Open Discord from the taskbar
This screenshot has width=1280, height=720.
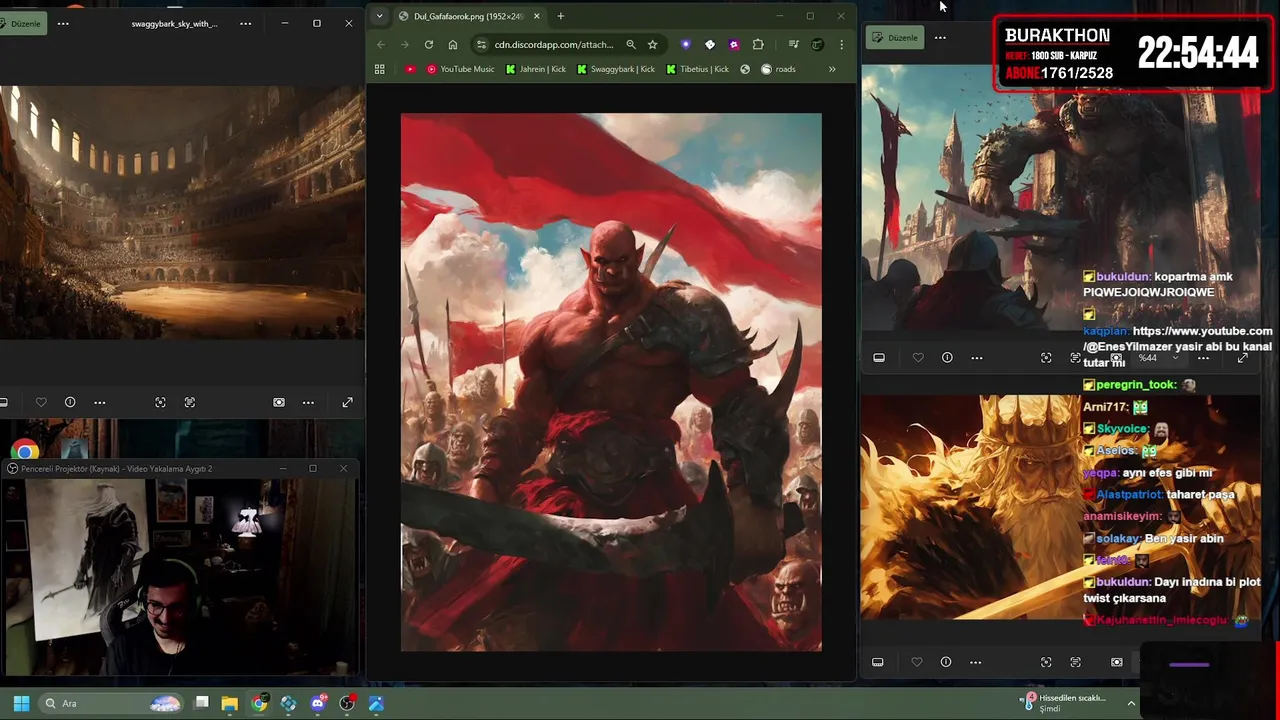point(318,703)
